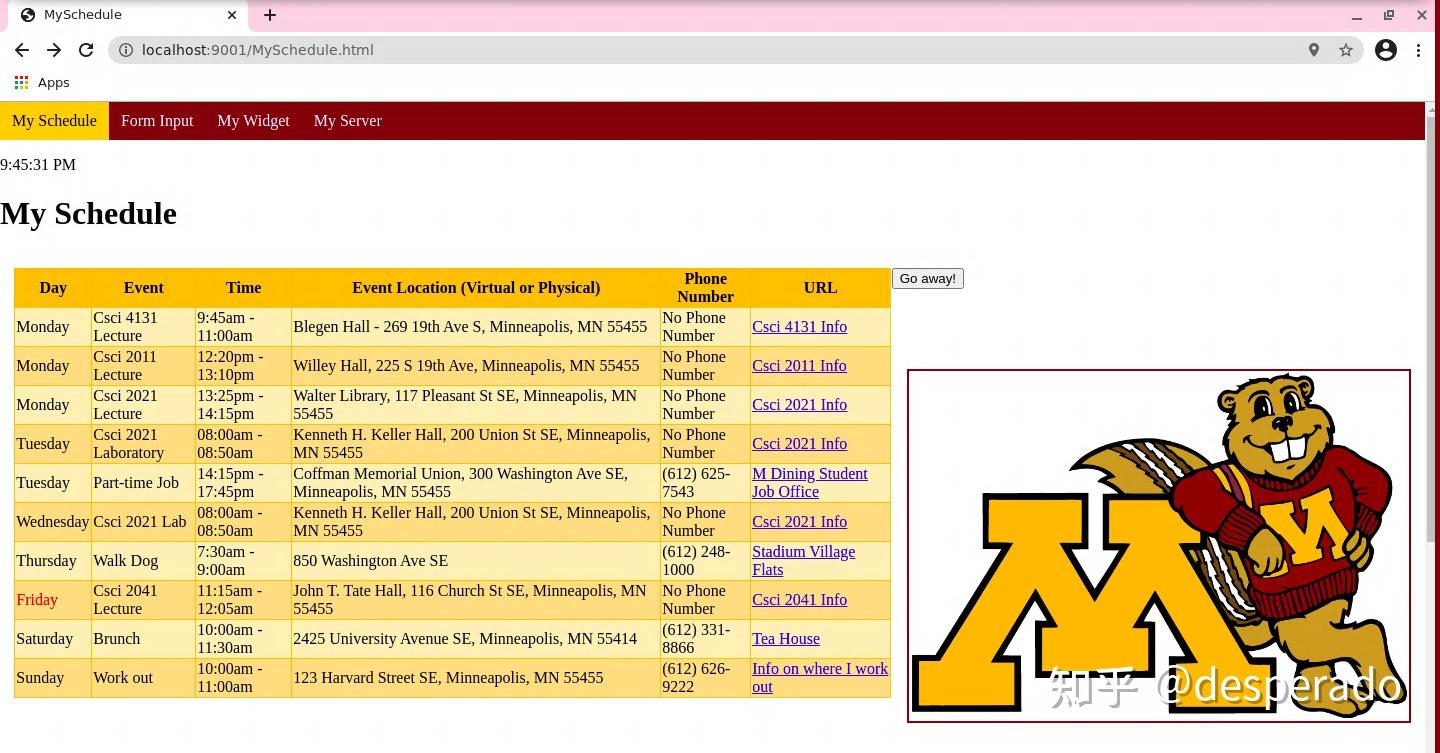The image size is (1440, 753).
Task: Open the Chrome three-dot menu
Action: click(x=1418, y=50)
